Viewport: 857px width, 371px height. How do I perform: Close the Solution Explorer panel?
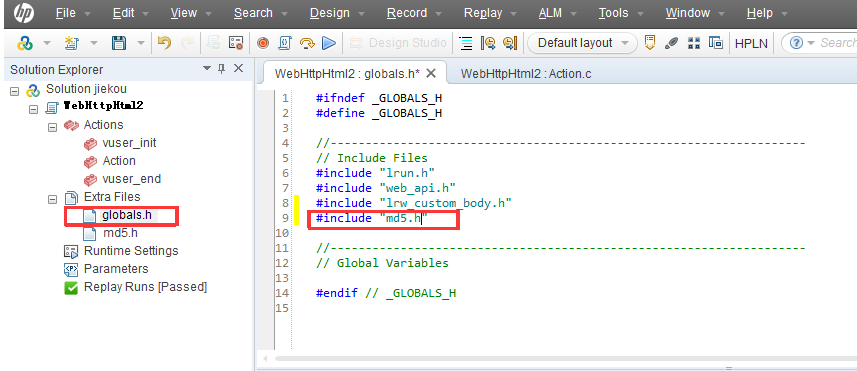pos(238,69)
